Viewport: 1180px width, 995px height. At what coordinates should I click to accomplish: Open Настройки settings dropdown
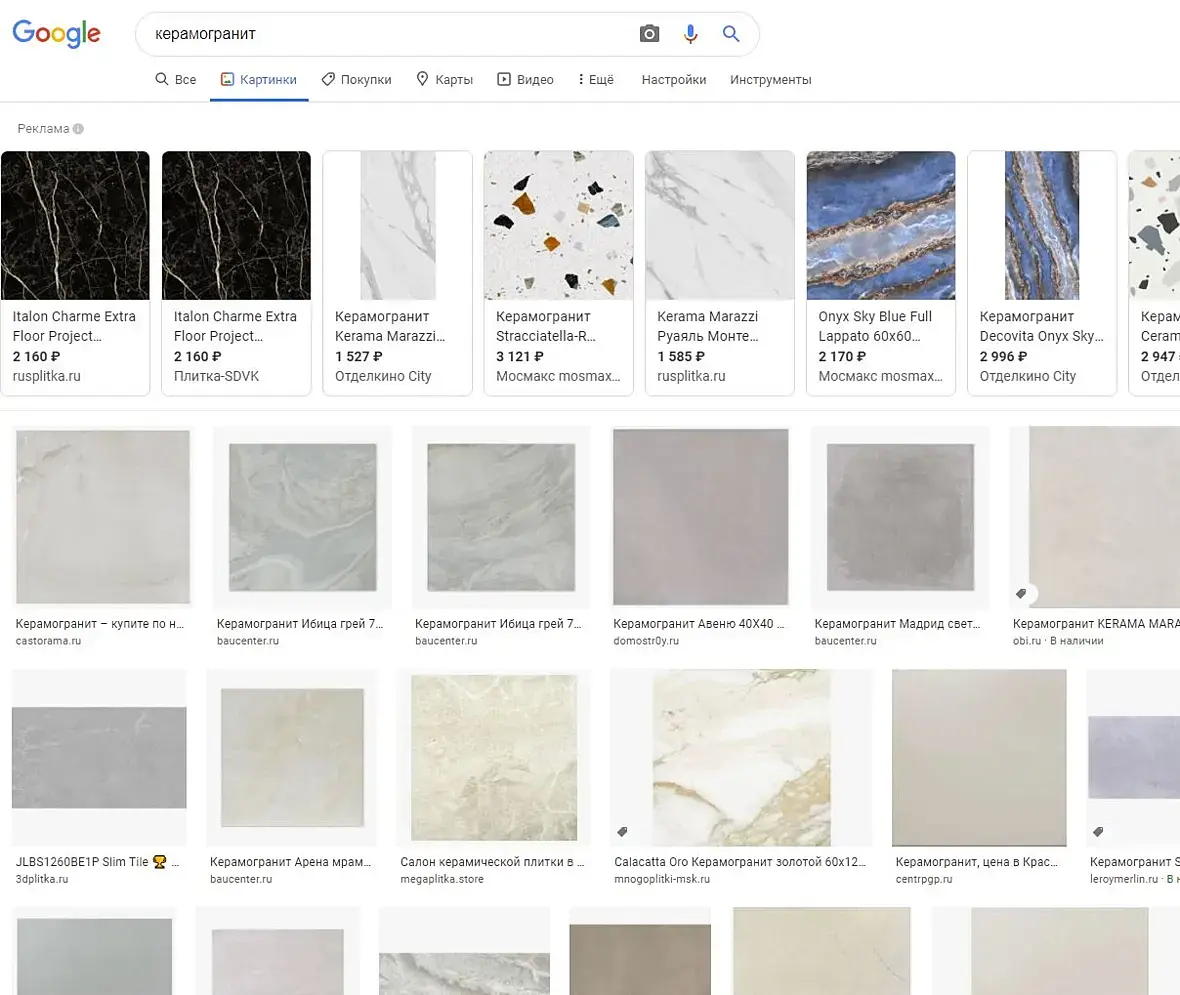[674, 79]
